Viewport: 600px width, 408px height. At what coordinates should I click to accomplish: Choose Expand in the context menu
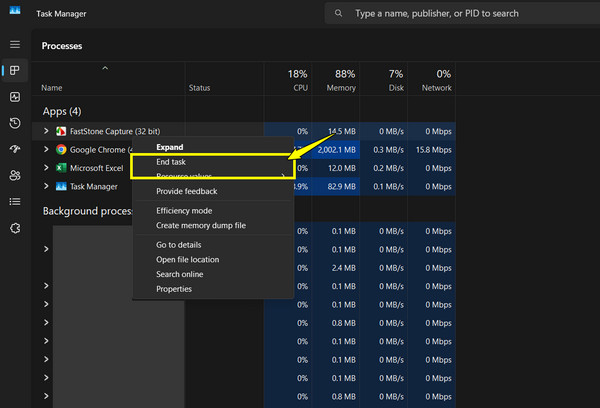point(170,147)
